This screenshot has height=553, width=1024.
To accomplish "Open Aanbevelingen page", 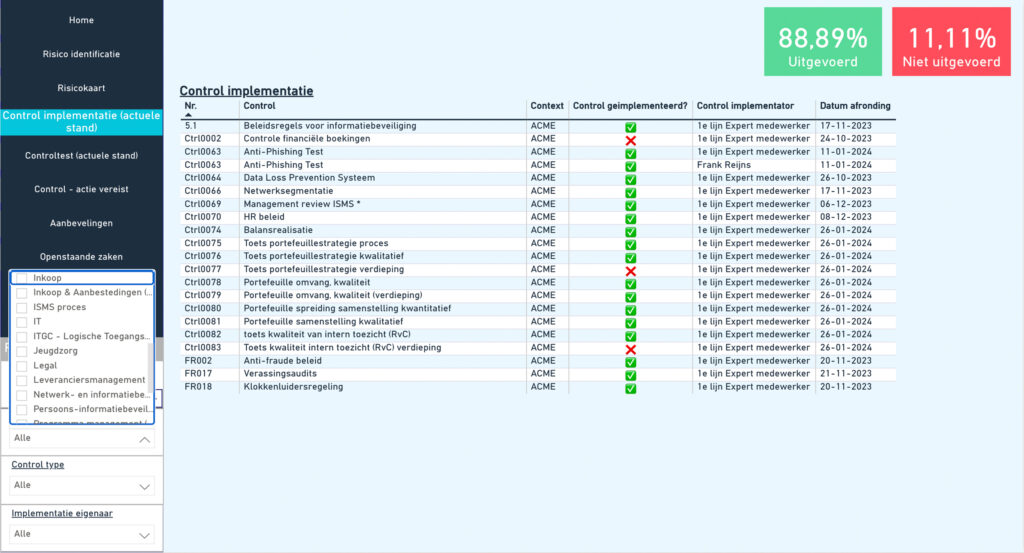I will tap(82, 223).
